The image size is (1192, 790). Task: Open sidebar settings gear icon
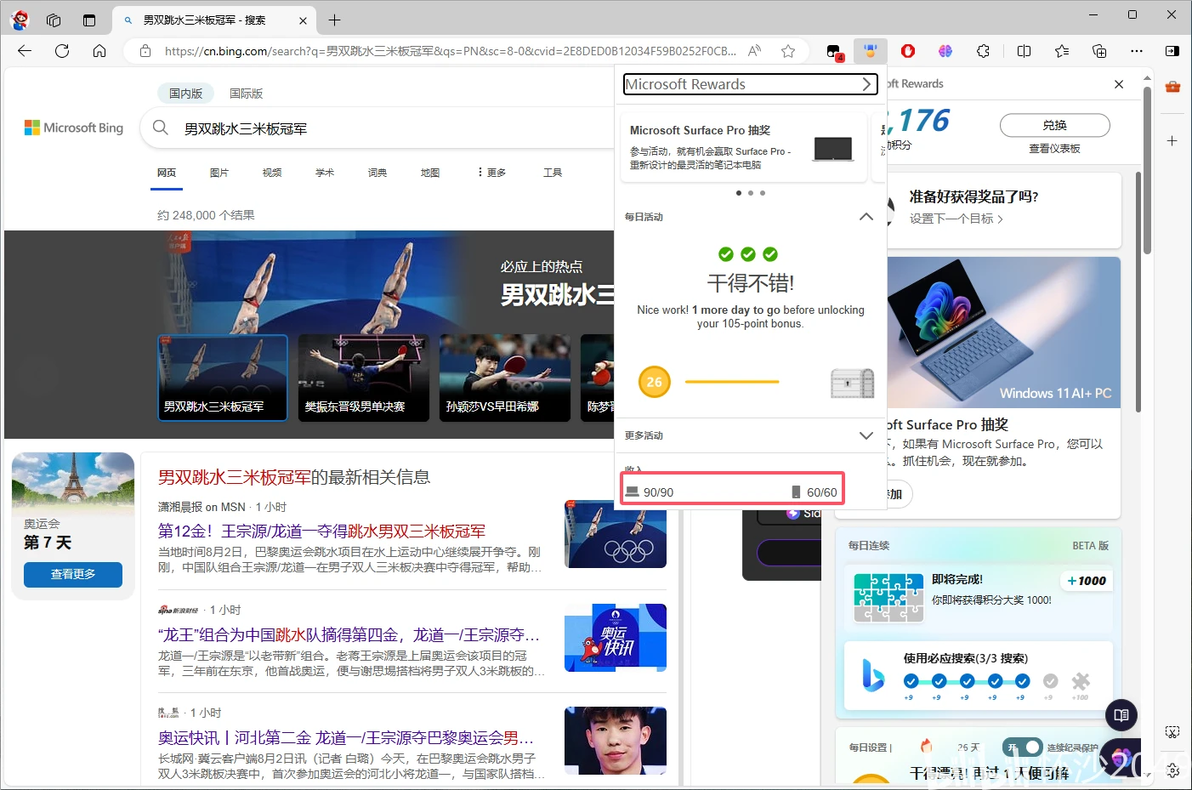[x=1172, y=769]
